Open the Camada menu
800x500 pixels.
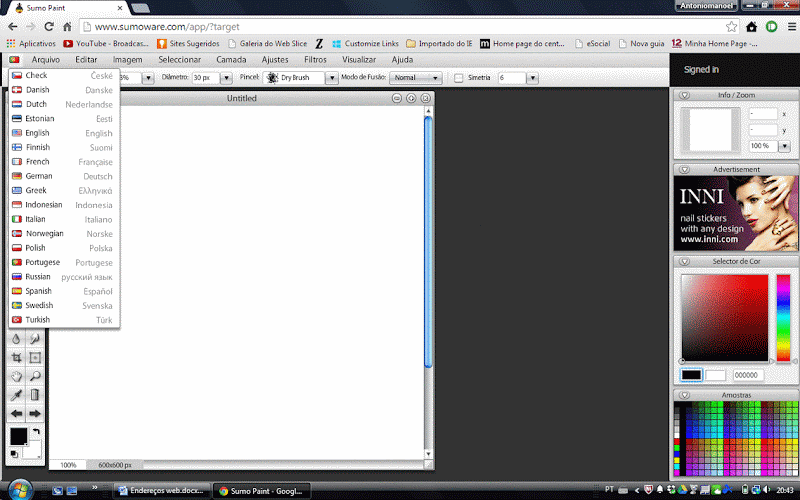(x=231, y=60)
